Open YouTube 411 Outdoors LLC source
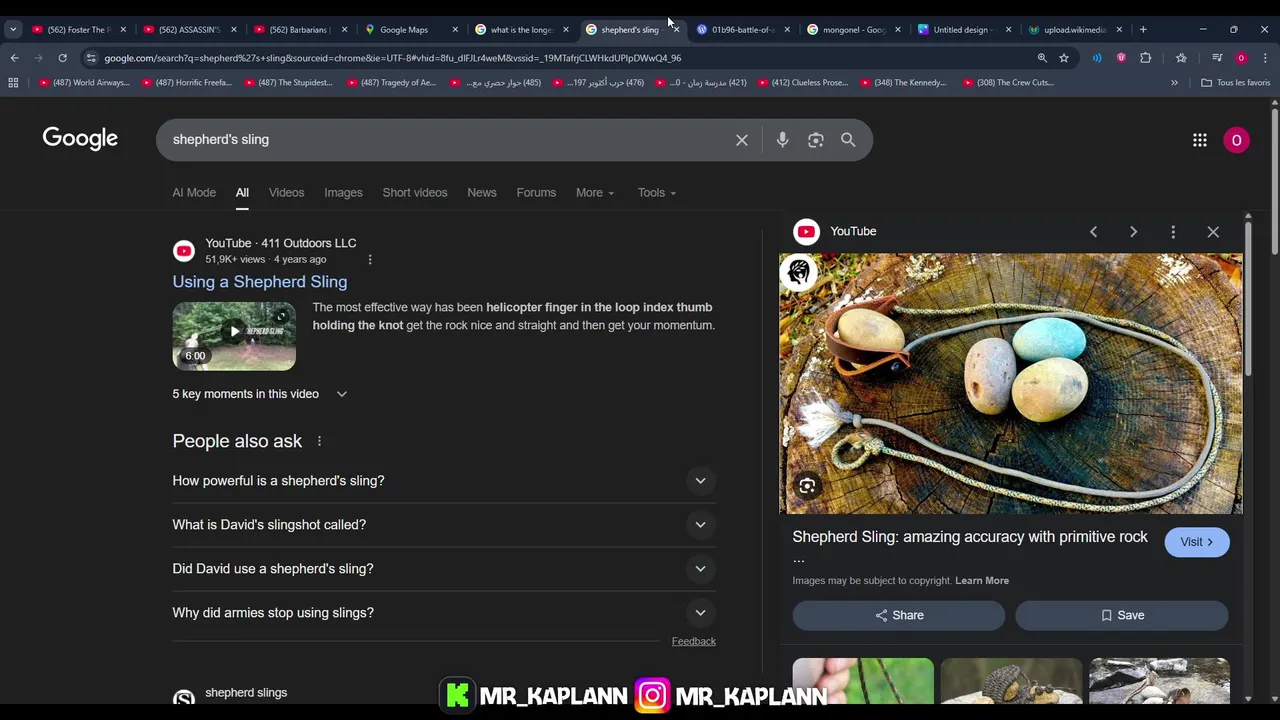Image resolution: width=1280 pixels, height=720 pixels. 281,243
